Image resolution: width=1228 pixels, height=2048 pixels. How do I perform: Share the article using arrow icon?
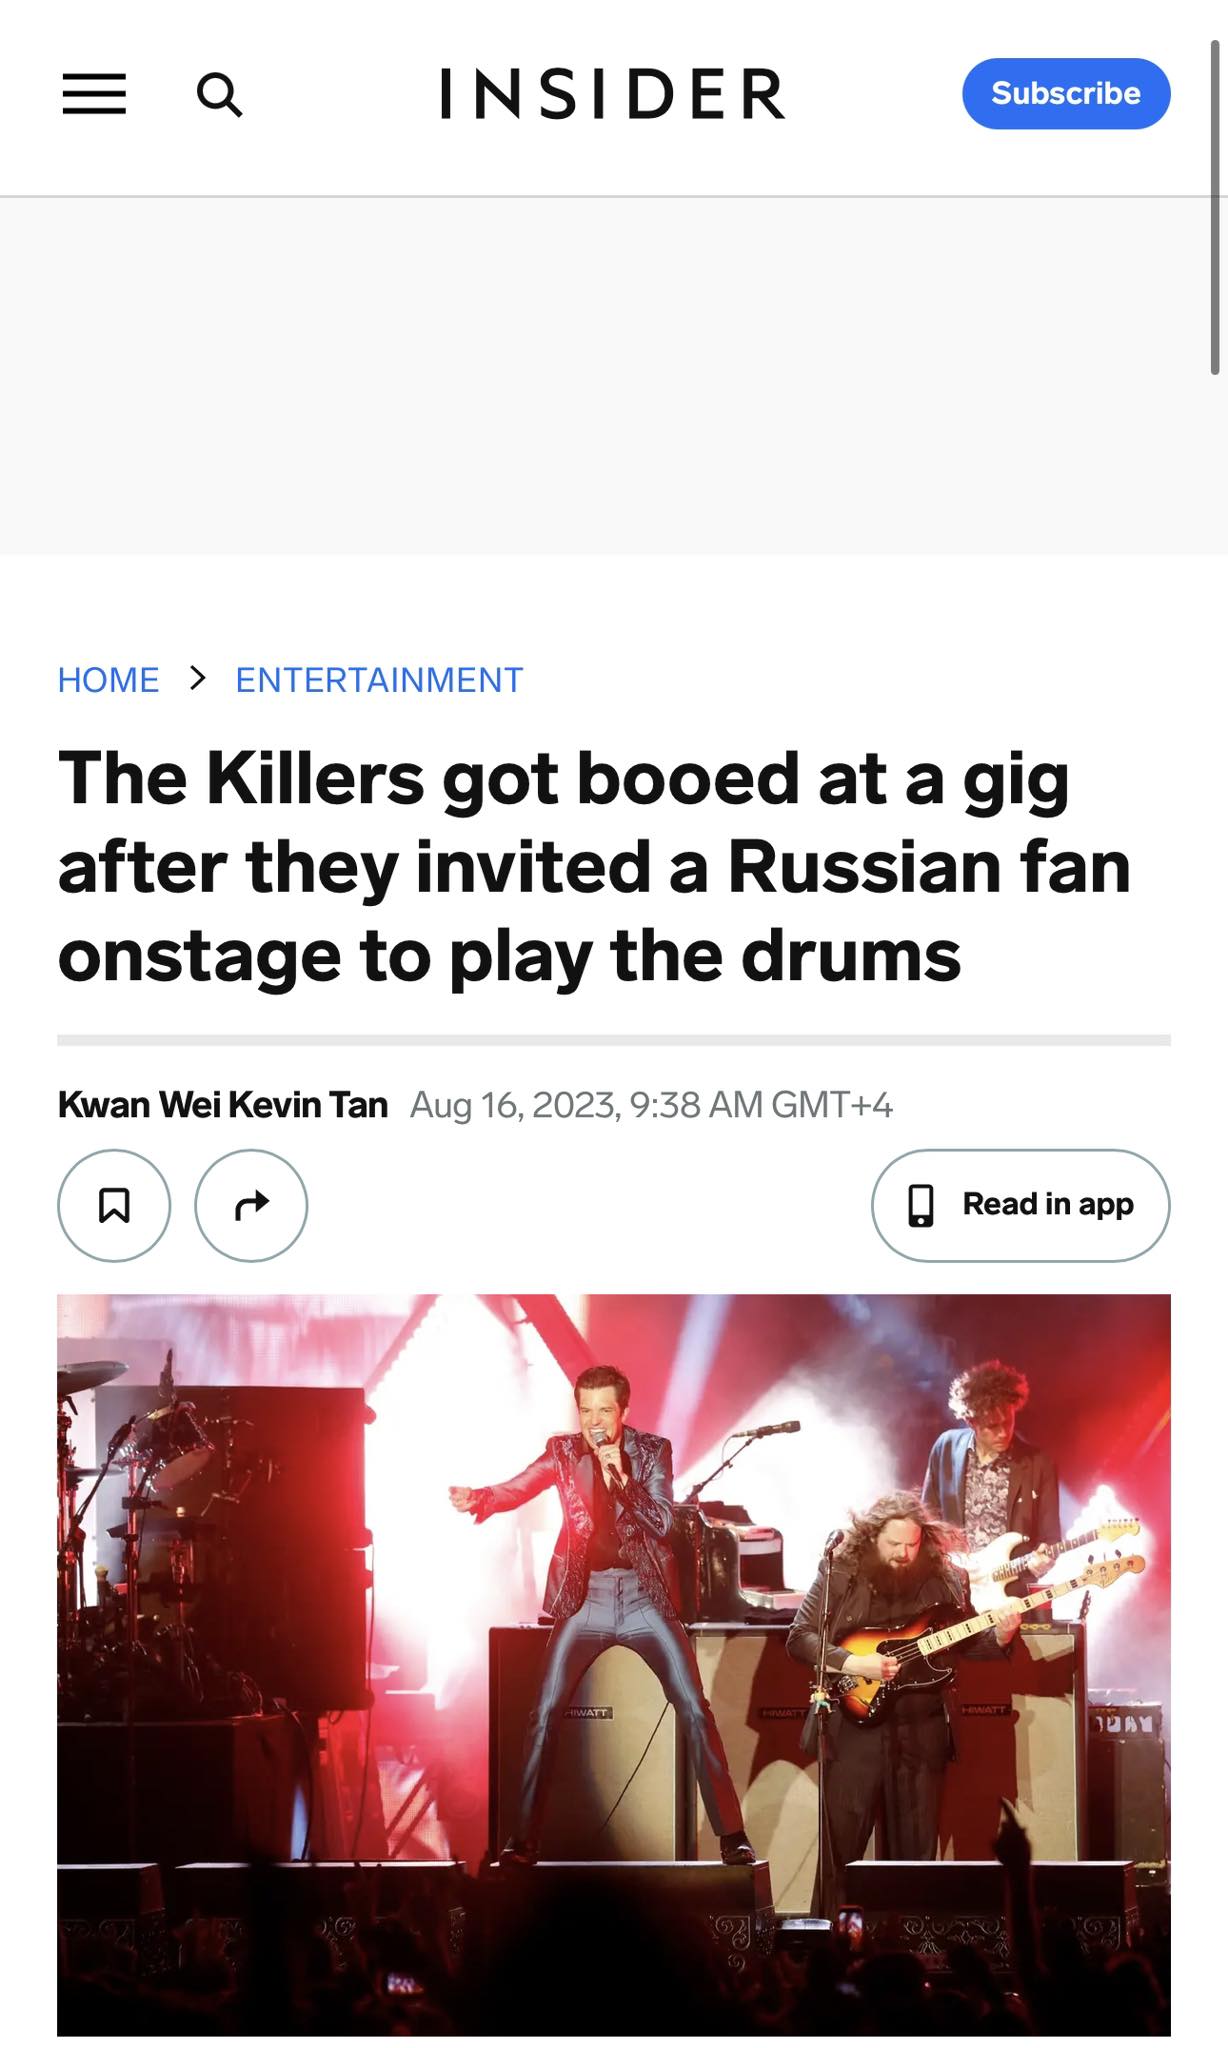(x=251, y=1205)
